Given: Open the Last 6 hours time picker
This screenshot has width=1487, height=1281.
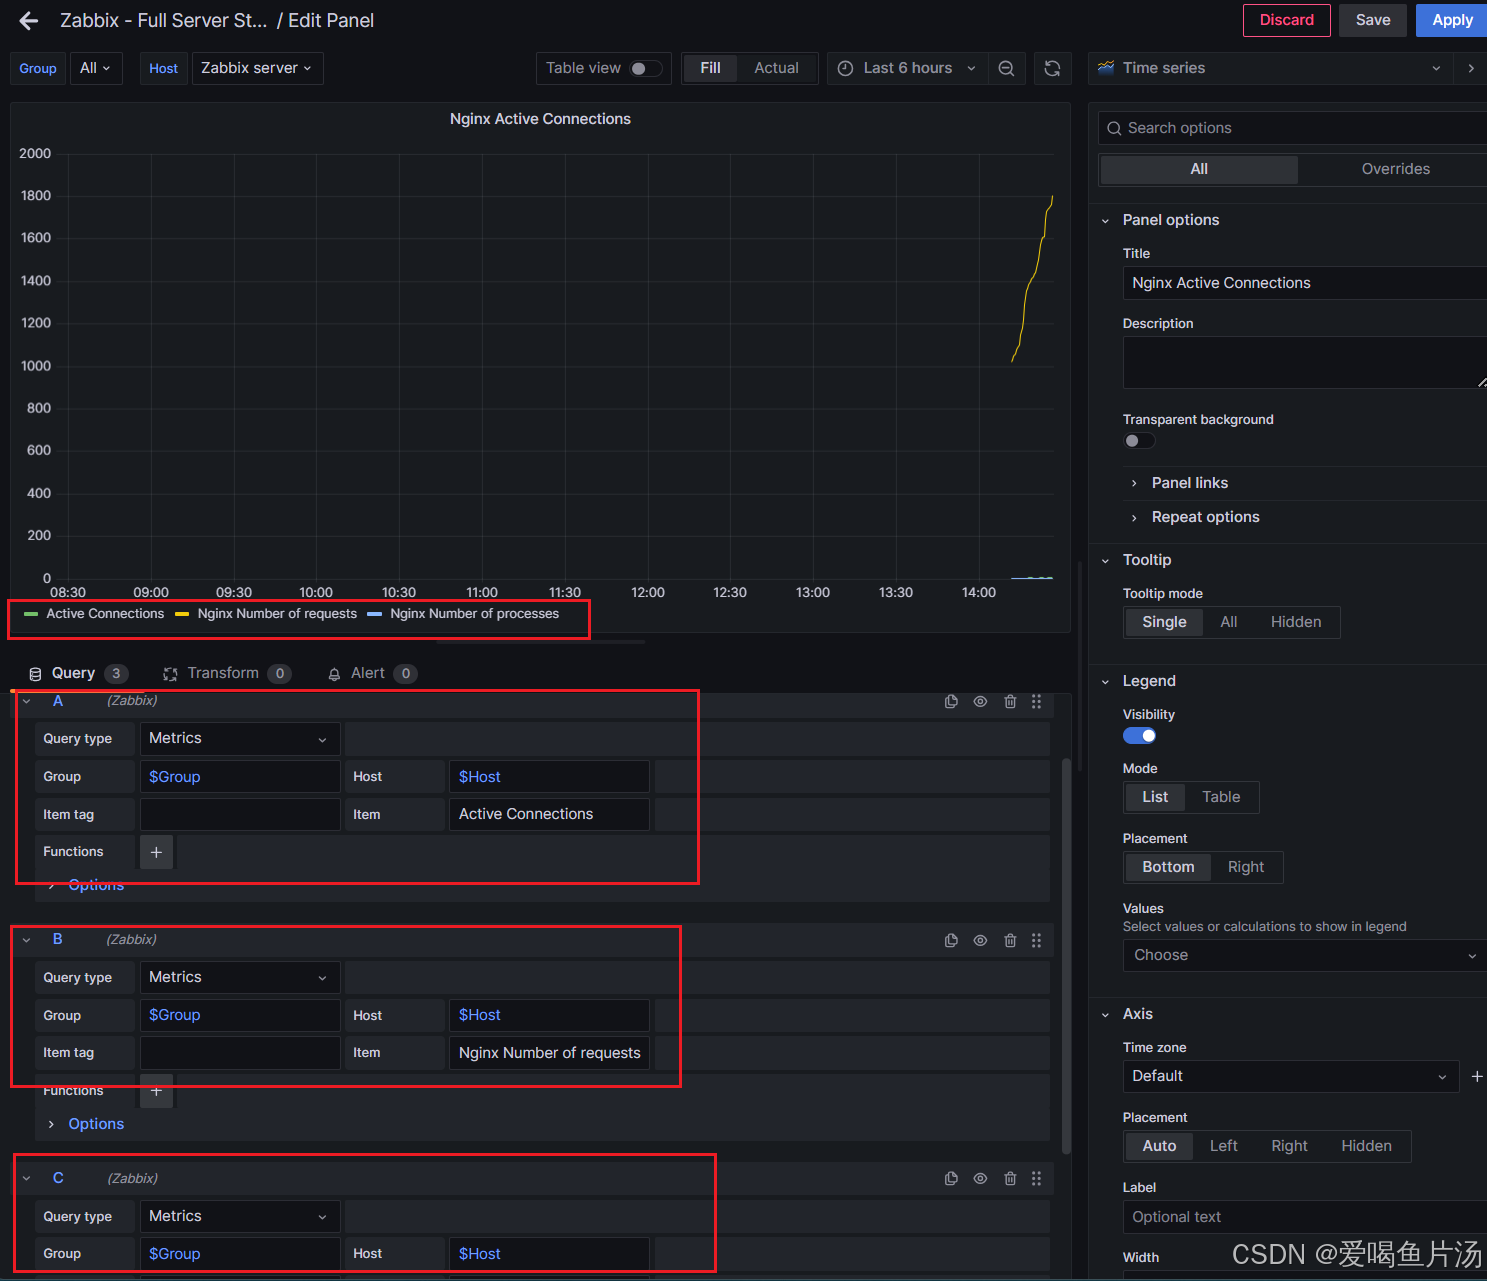Looking at the screenshot, I should [x=907, y=68].
